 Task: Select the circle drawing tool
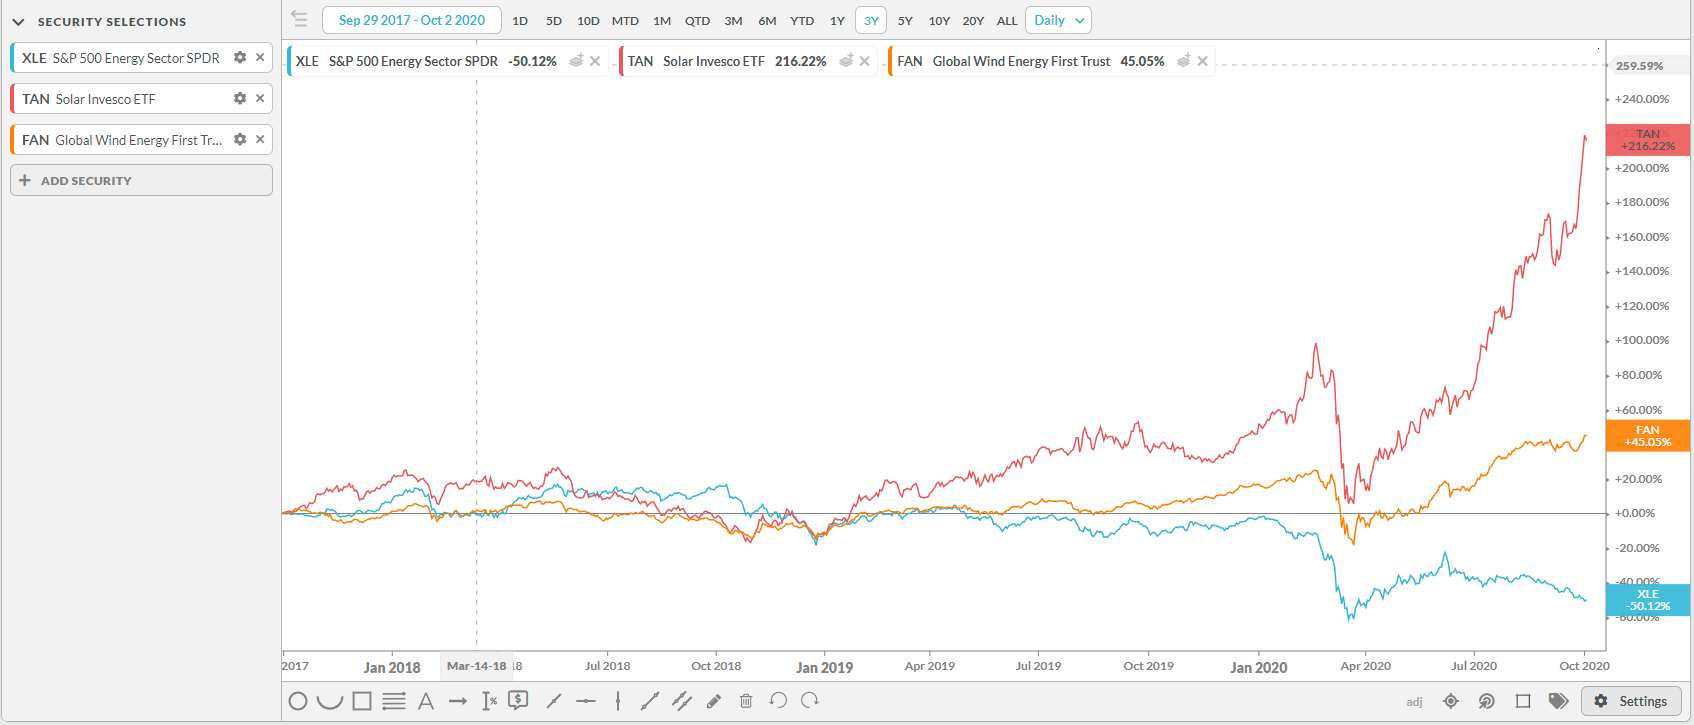click(298, 701)
